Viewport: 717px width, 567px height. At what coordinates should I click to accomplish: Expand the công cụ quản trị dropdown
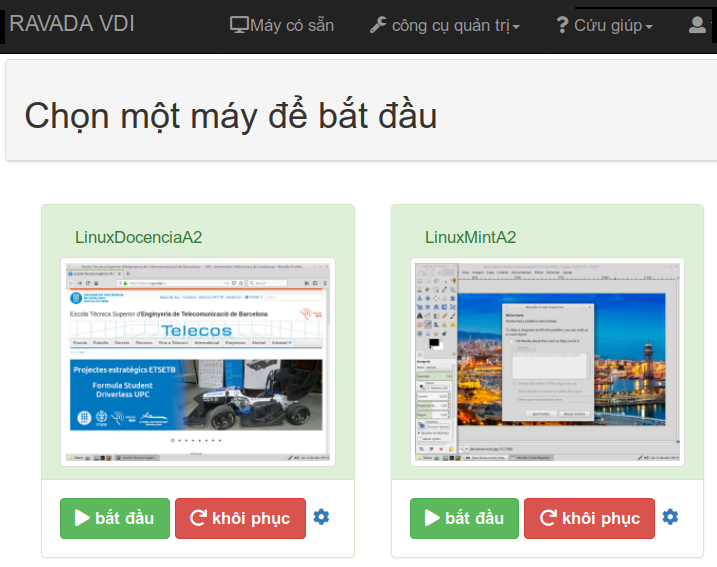[445, 26]
